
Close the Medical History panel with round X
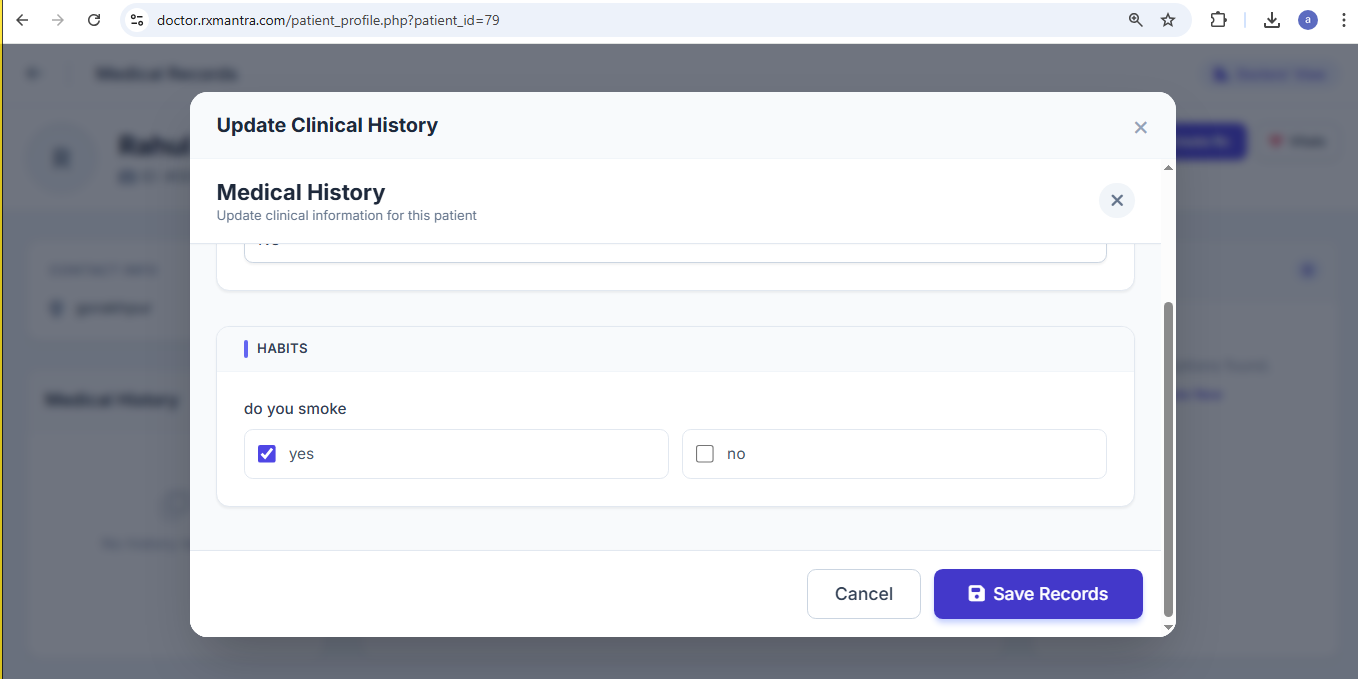click(x=1117, y=200)
